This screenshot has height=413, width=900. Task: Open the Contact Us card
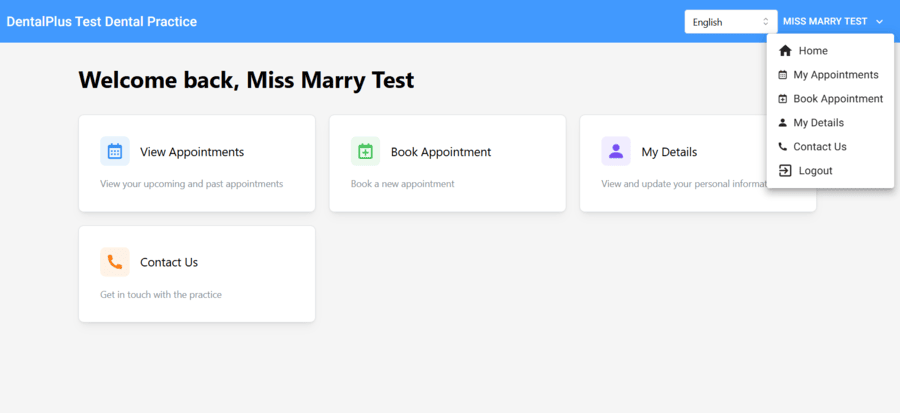click(x=197, y=274)
